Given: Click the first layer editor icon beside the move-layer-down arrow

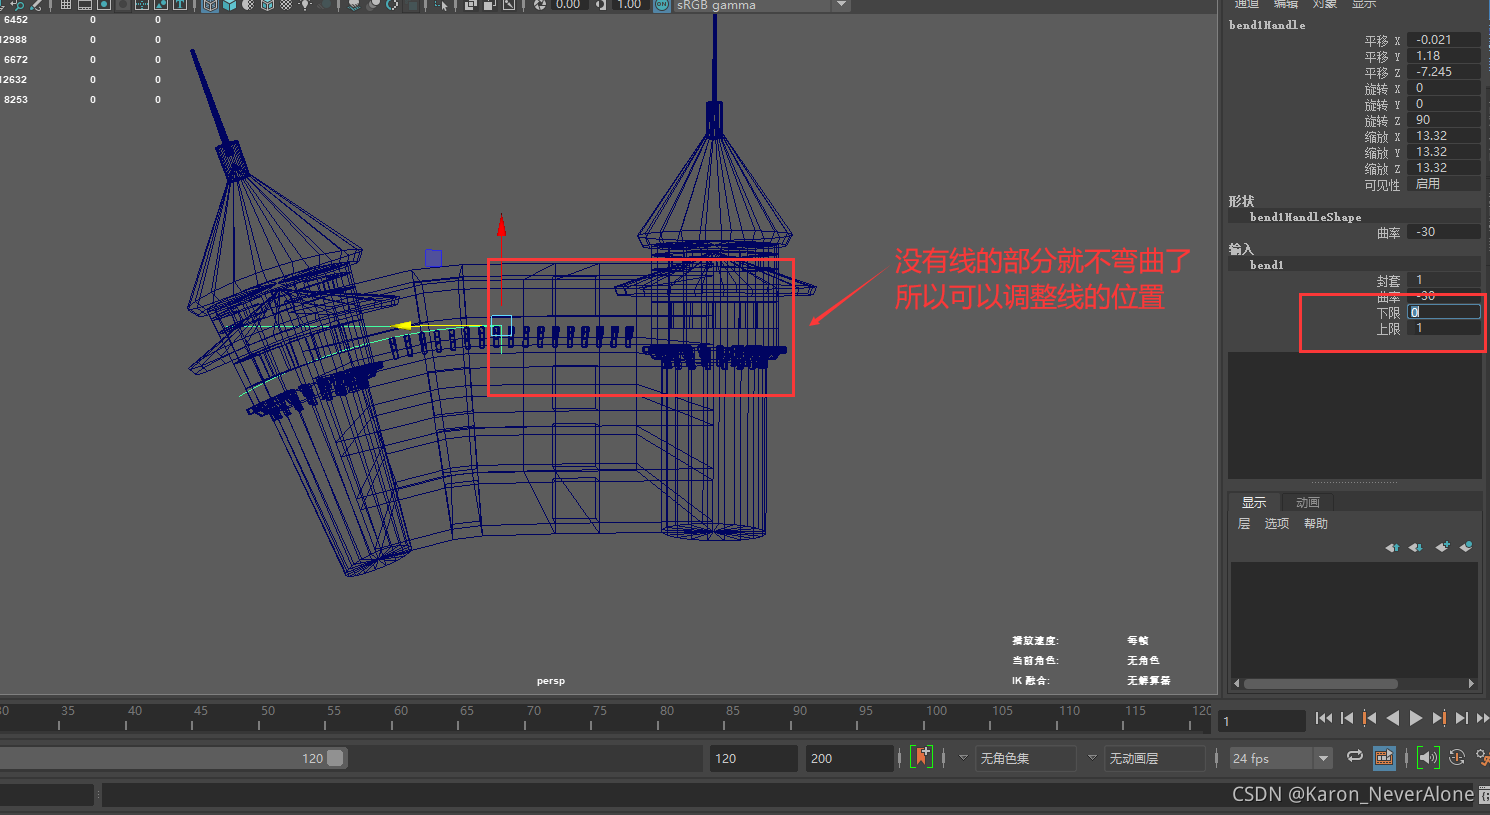Looking at the screenshot, I should 1392,547.
